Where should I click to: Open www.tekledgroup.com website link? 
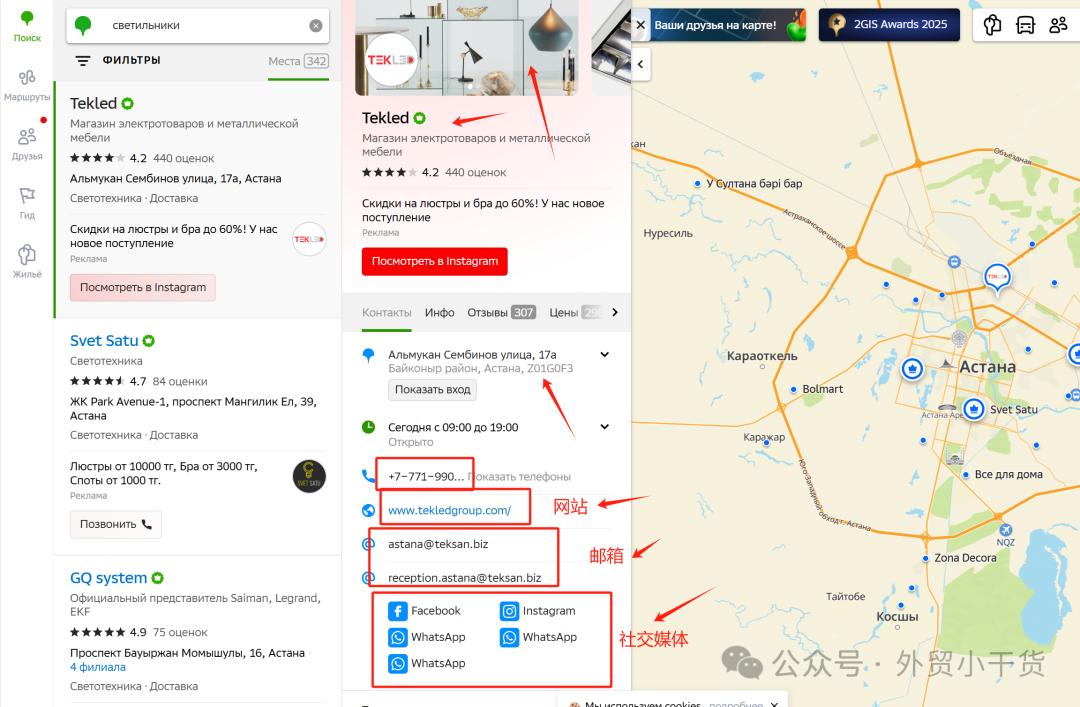click(x=449, y=510)
